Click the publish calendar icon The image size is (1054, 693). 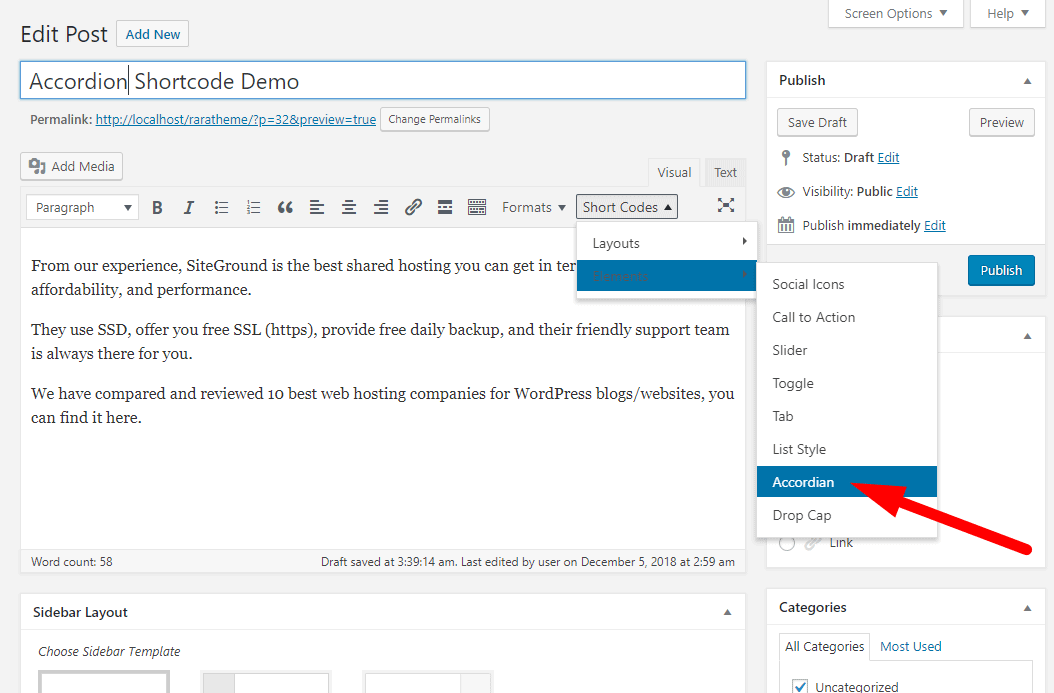click(786, 225)
